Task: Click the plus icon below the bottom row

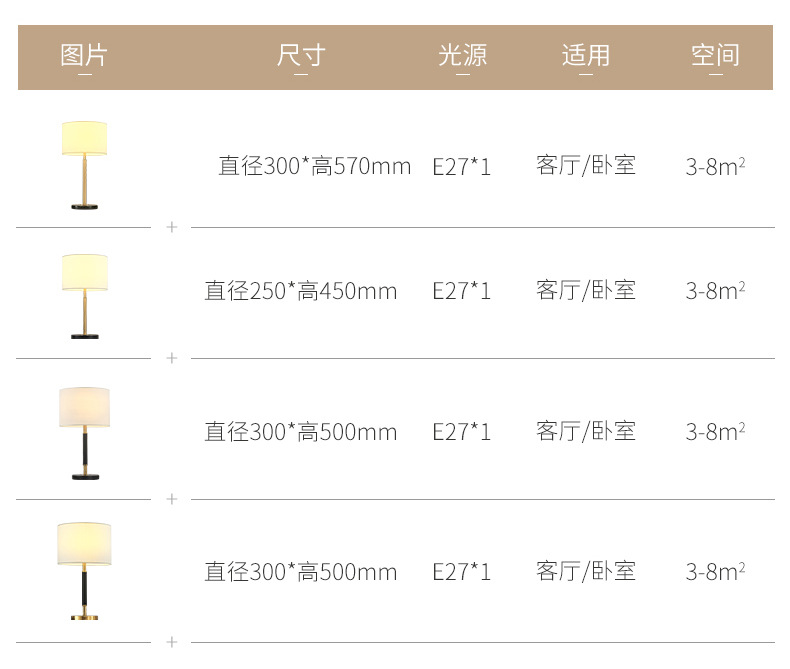Action: tap(171, 642)
